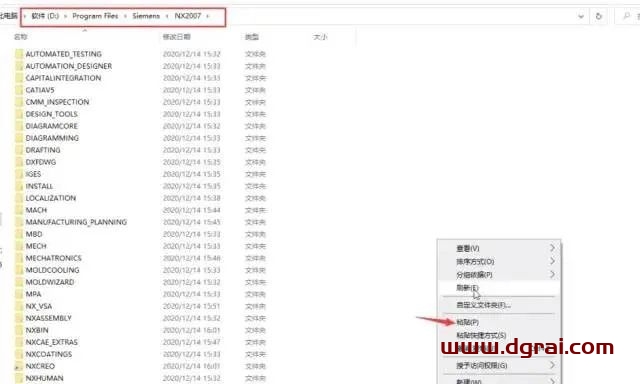This screenshot has width=640, height=384.
Task: Sort by the 名称 column header
Action: (x=20, y=37)
